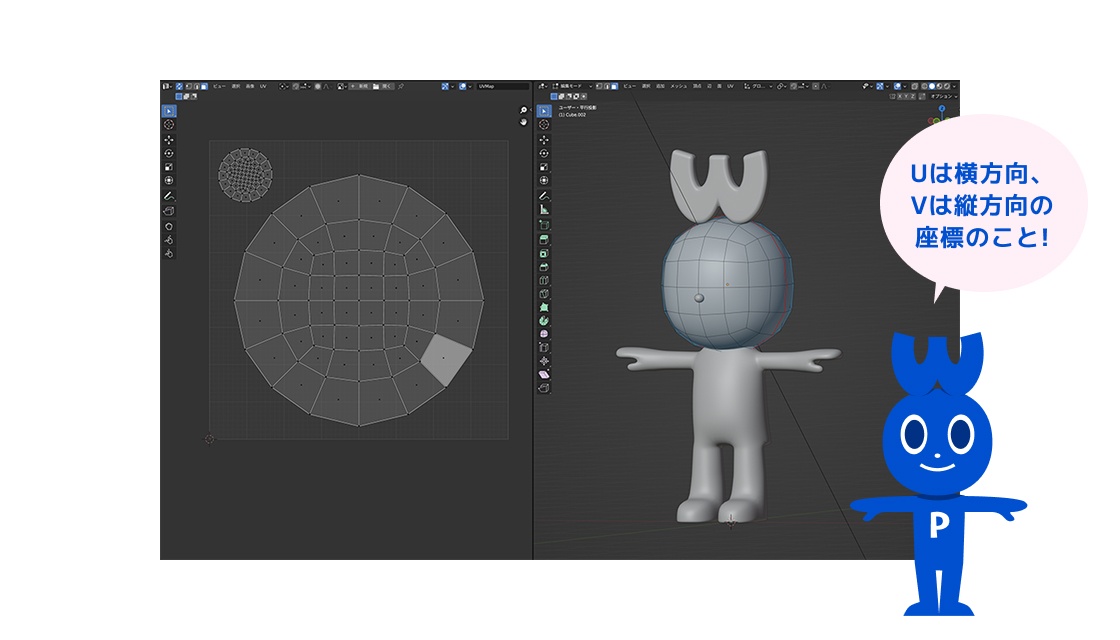Choose the Measure tool in 3D viewport
The width and height of the screenshot is (1120, 640).
coord(544,210)
